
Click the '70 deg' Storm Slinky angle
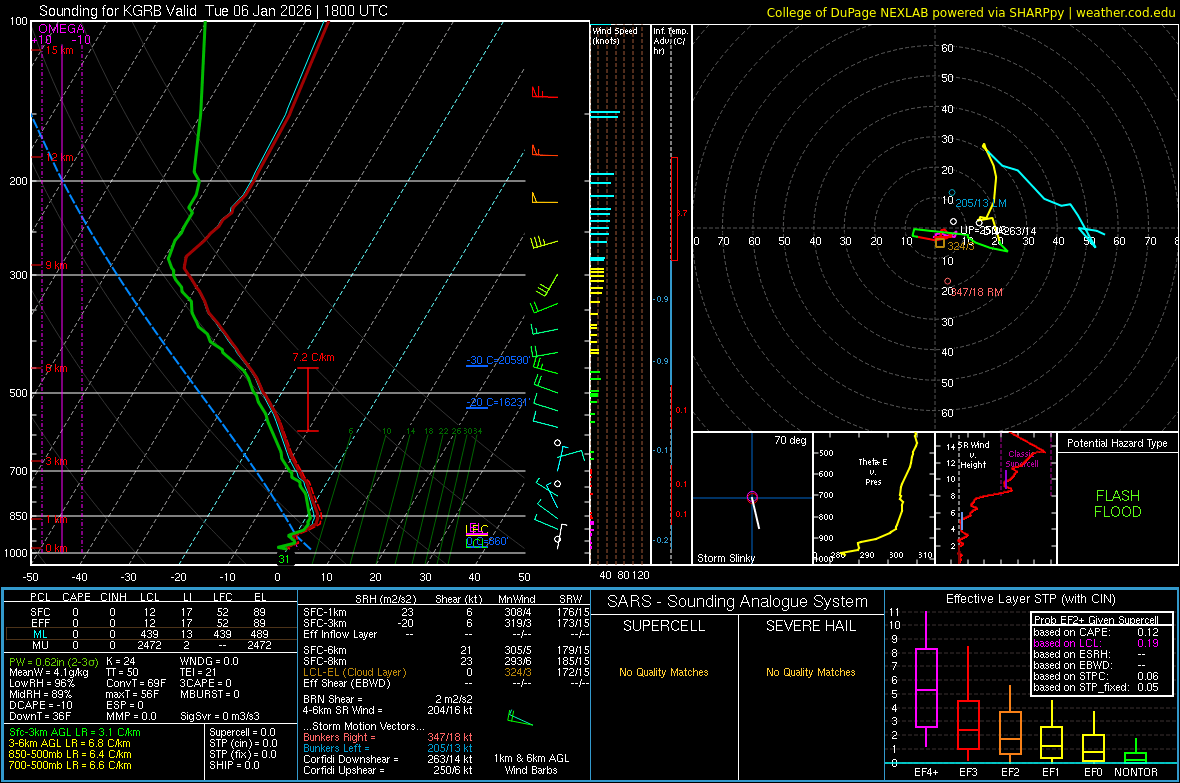(x=790, y=440)
